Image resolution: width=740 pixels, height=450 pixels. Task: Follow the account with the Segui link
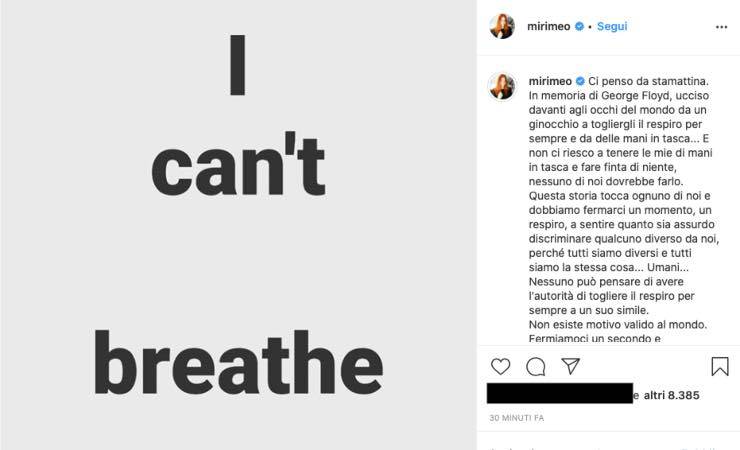(x=612, y=27)
